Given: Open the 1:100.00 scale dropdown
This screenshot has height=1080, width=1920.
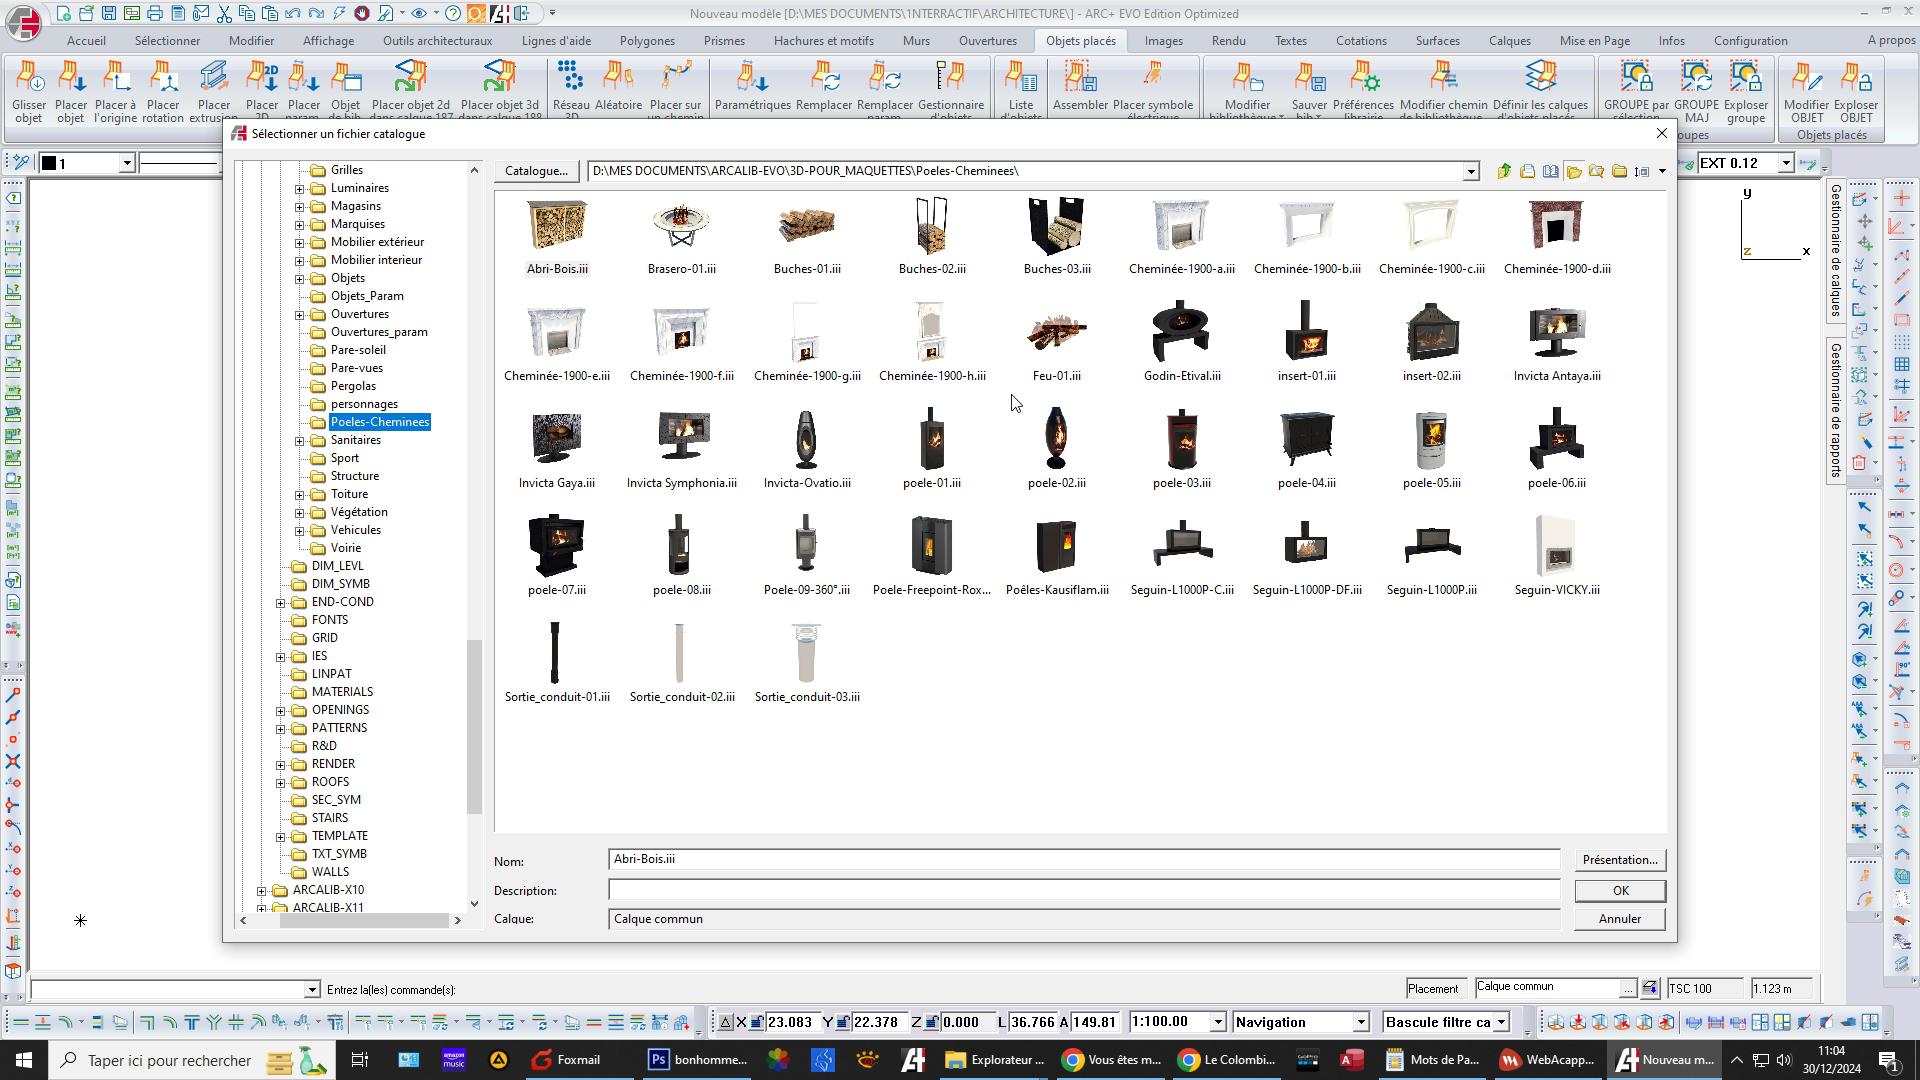Looking at the screenshot, I should (x=1218, y=1022).
